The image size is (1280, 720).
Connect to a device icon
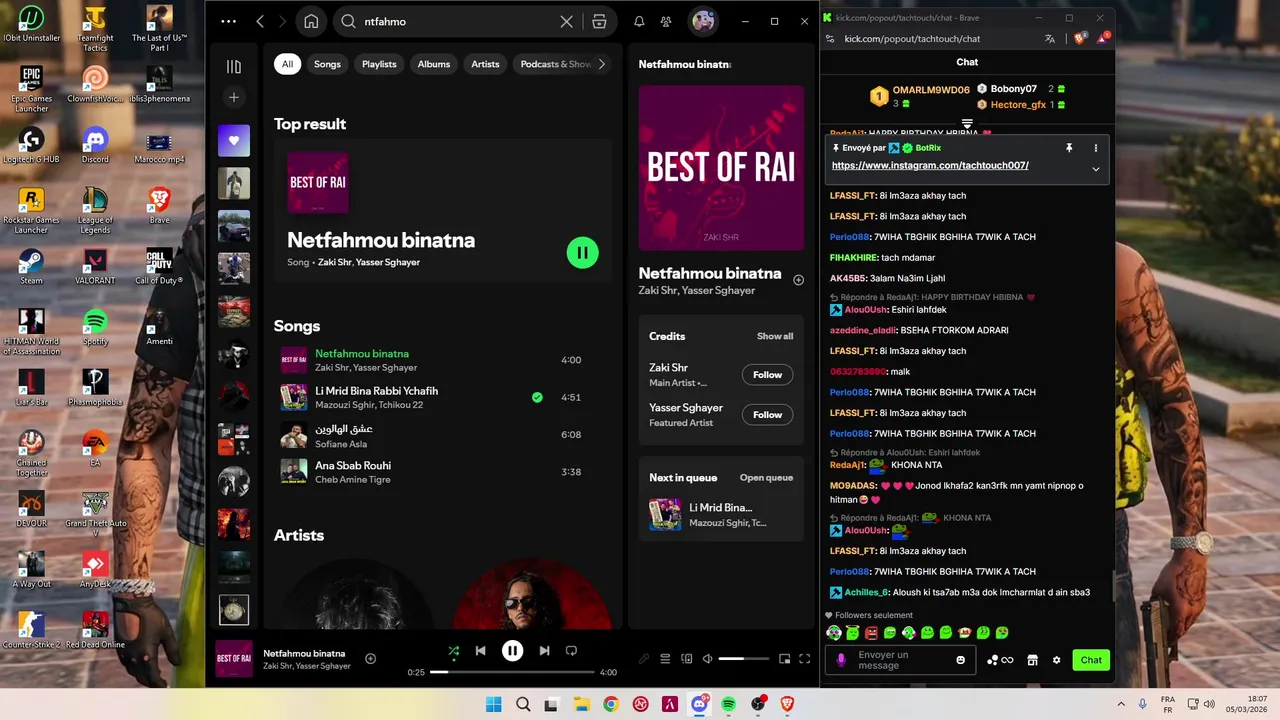pyautogui.click(x=686, y=659)
